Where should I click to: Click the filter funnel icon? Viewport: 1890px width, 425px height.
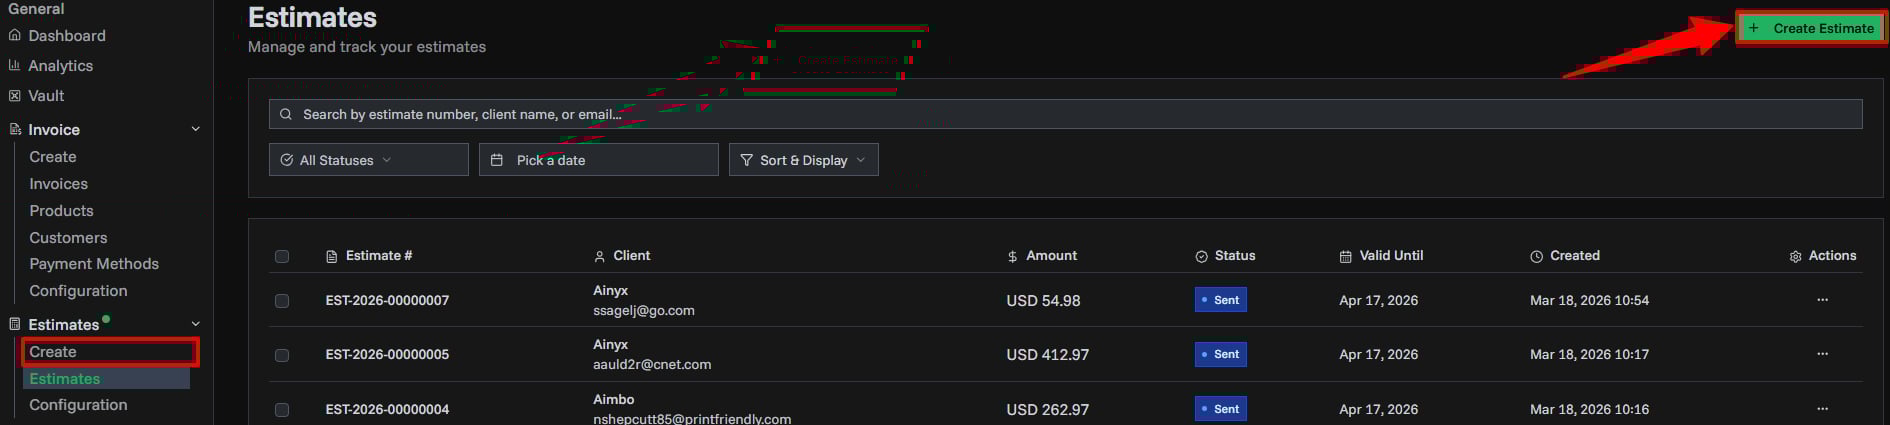point(746,160)
